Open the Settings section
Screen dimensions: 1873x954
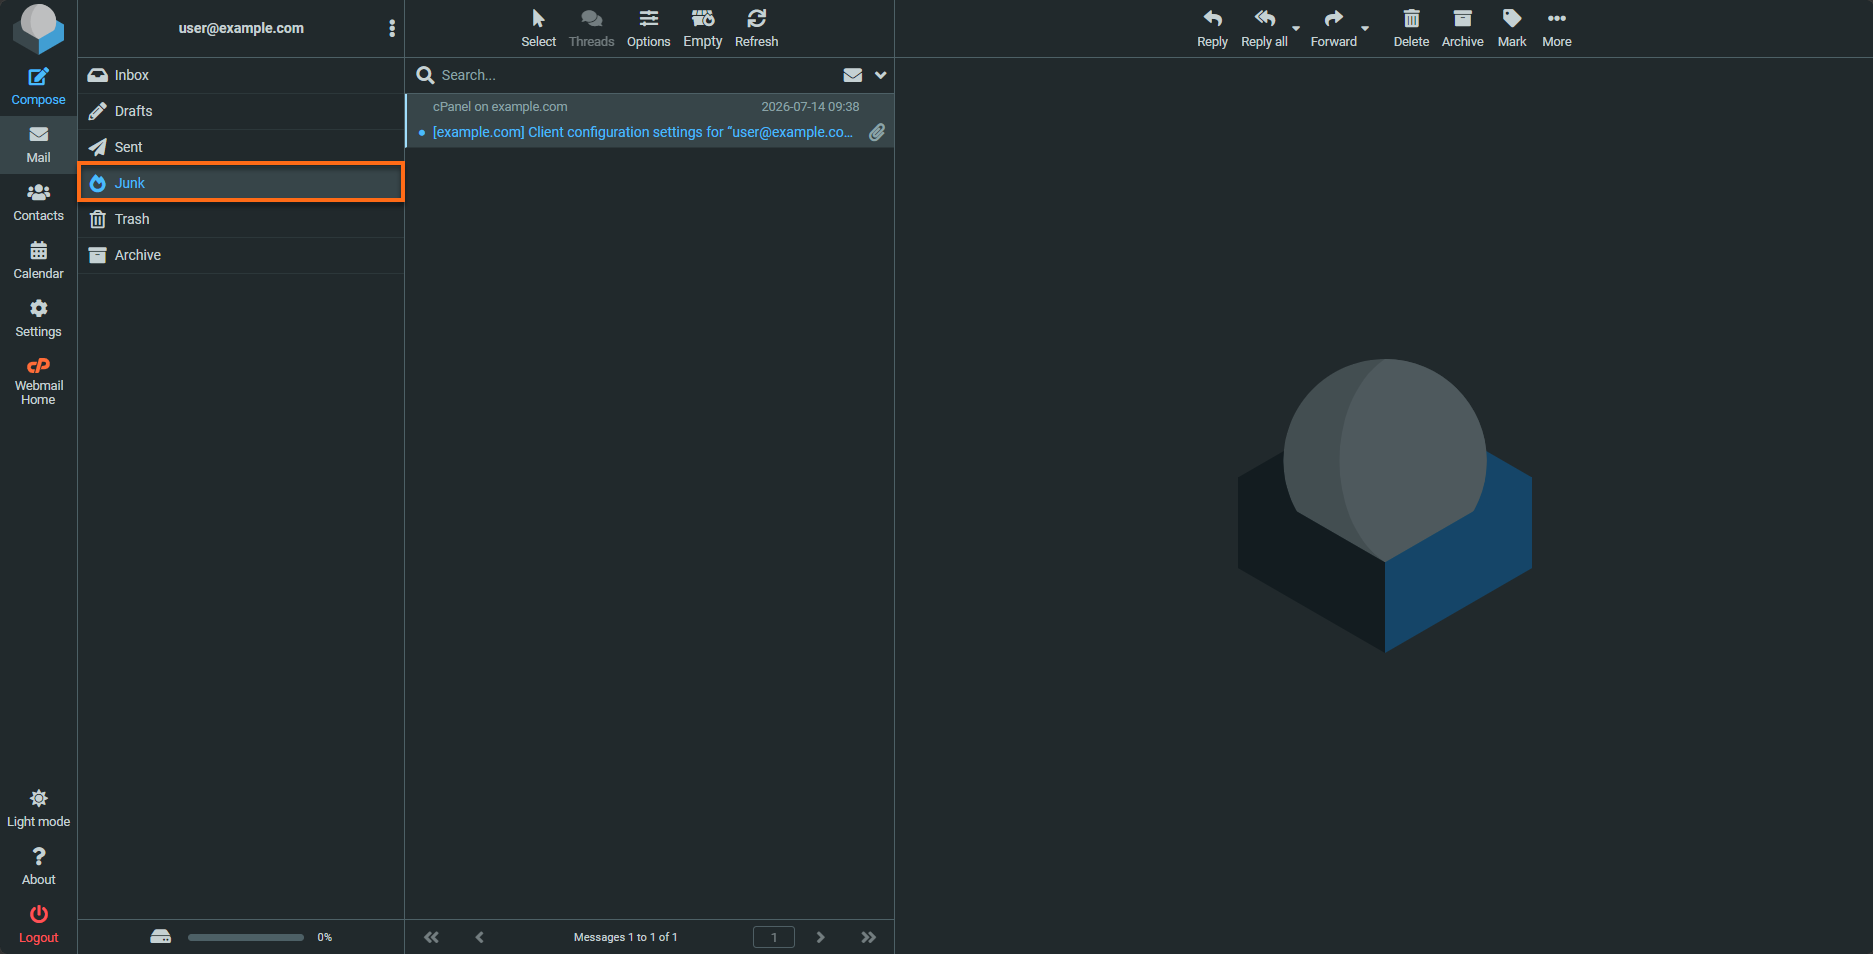coord(38,319)
